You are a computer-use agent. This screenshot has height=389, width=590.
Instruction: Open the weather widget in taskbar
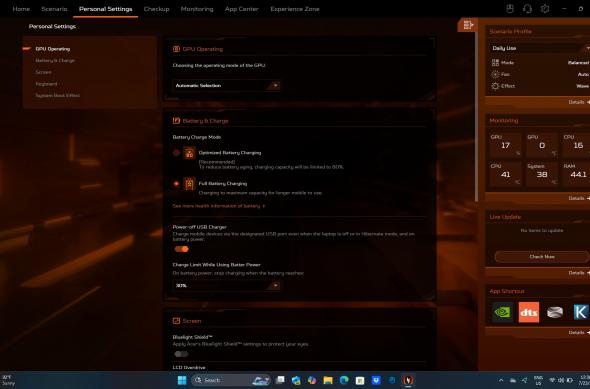point(9,380)
